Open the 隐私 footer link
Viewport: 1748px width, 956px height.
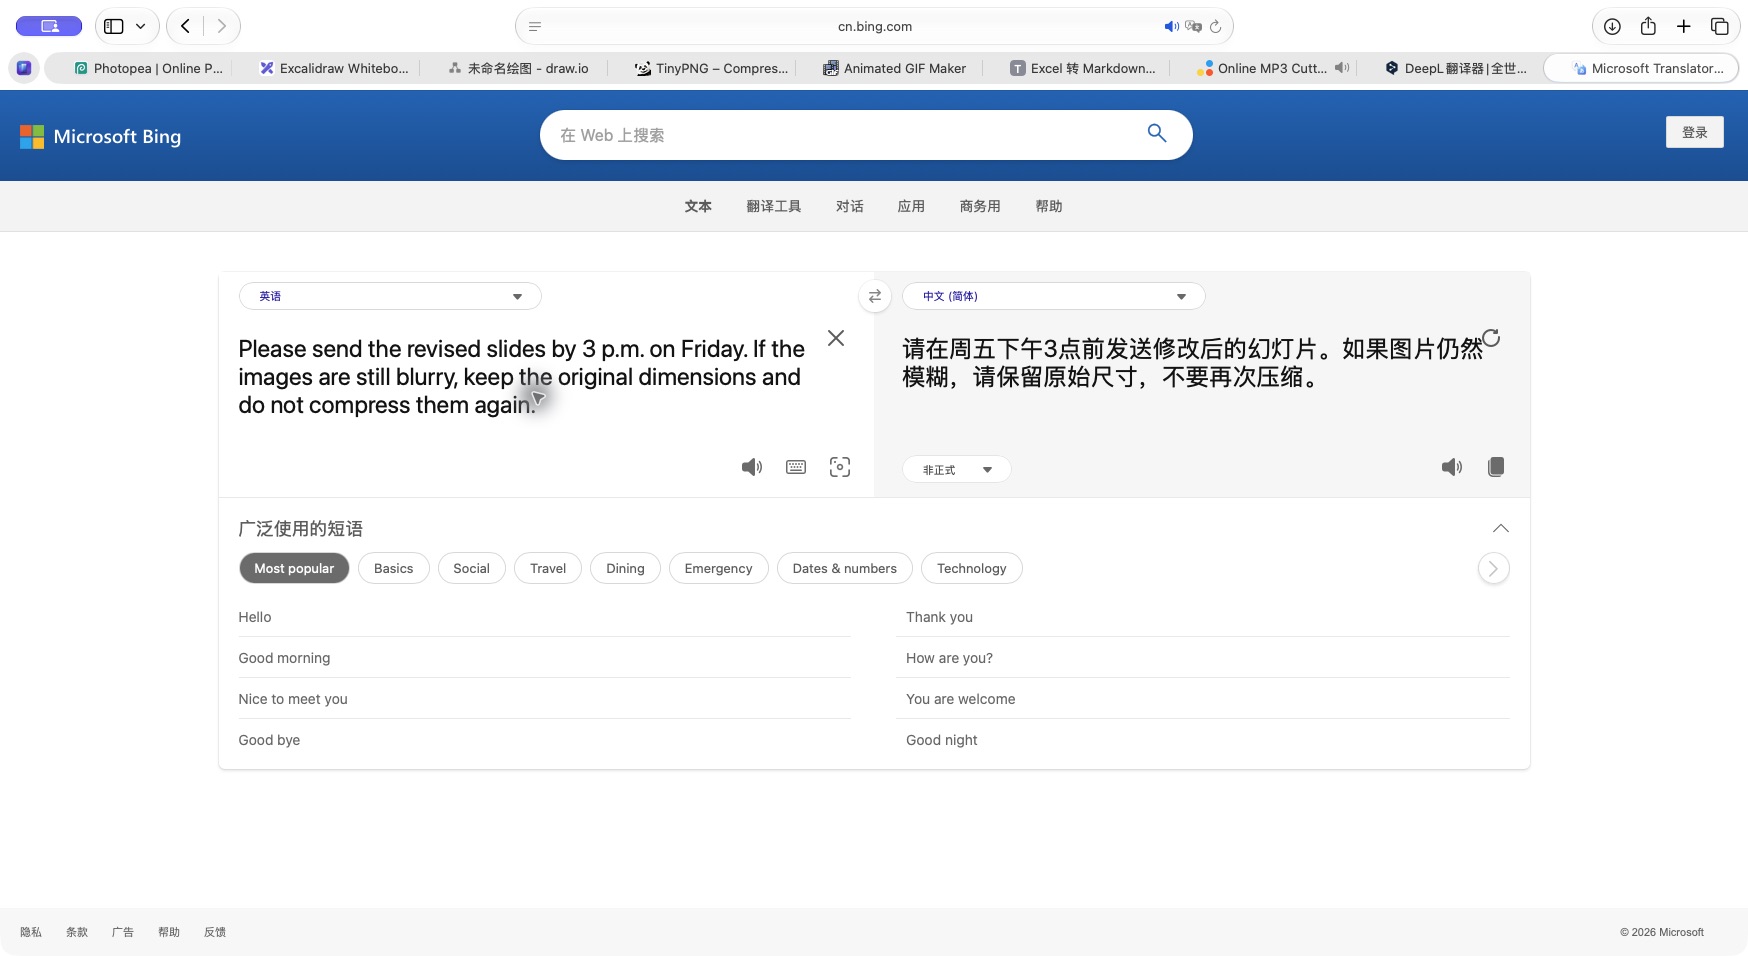click(31, 932)
